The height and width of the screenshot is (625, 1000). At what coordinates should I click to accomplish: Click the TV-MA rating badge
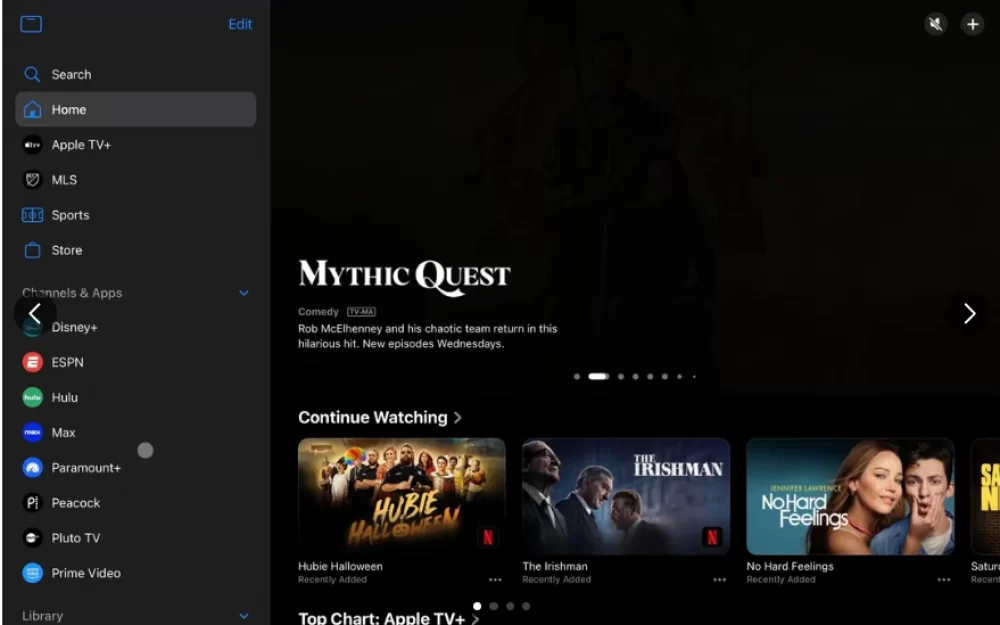point(361,312)
